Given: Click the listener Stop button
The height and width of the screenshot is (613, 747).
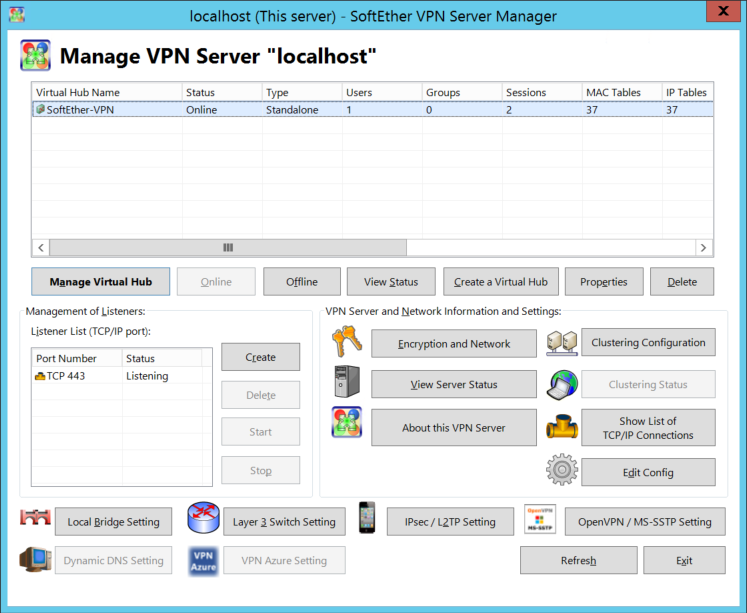Looking at the screenshot, I should click(261, 470).
